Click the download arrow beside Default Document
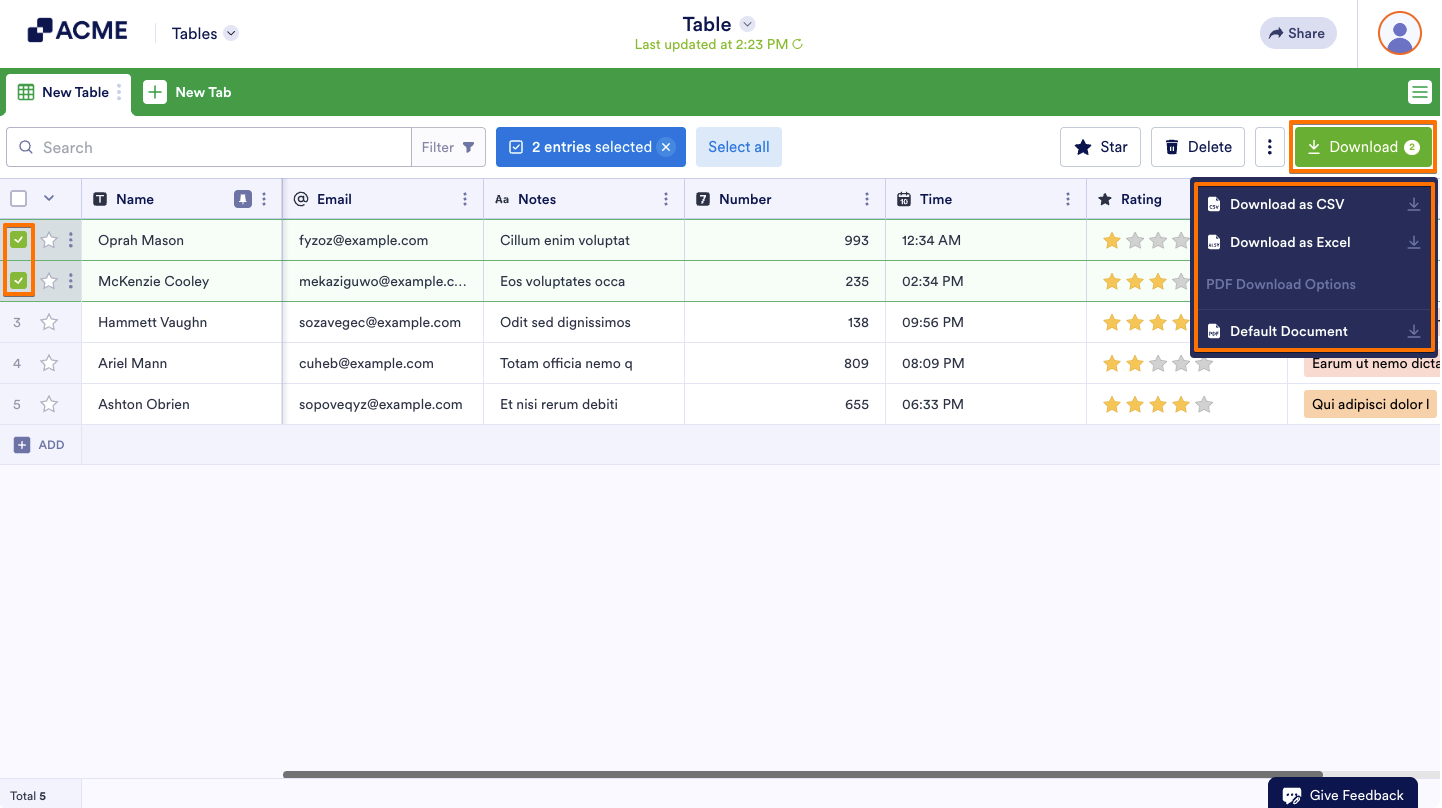The height and width of the screenshot is (808, 1442). click(x=1414, y=331)
